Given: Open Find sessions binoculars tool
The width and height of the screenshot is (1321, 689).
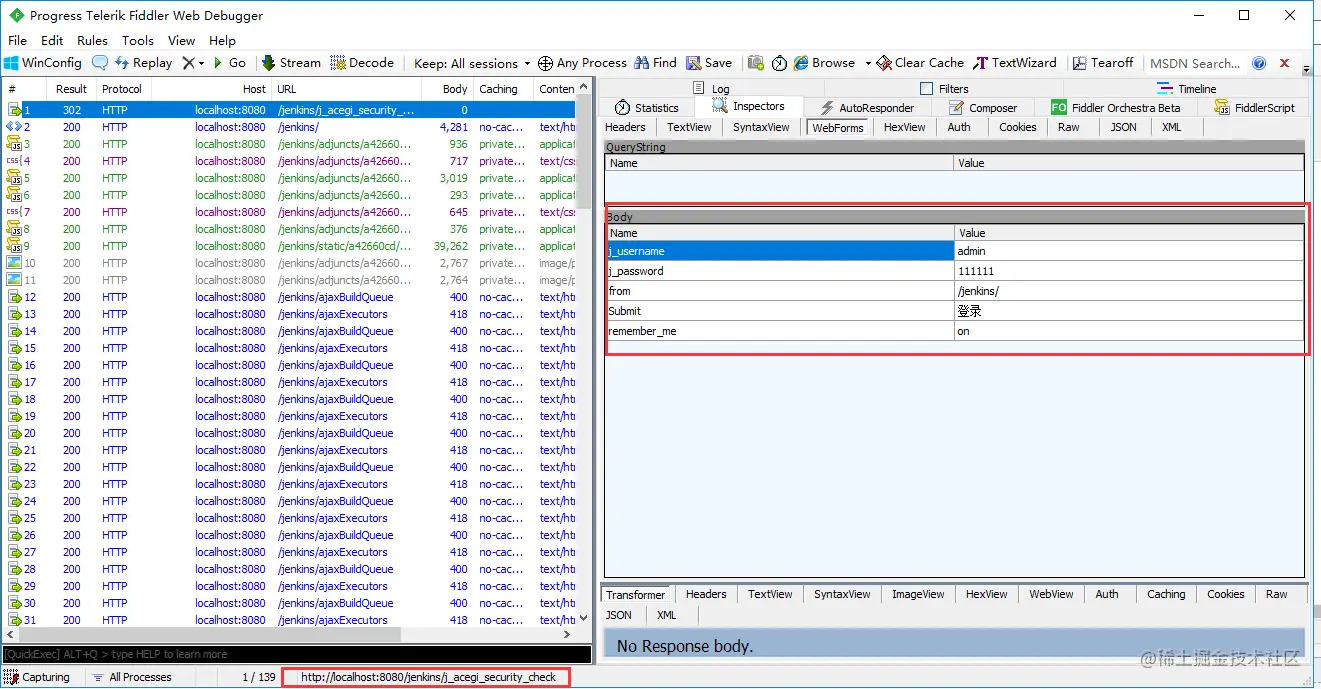Looking at the screenshot, I should (655, 63).
